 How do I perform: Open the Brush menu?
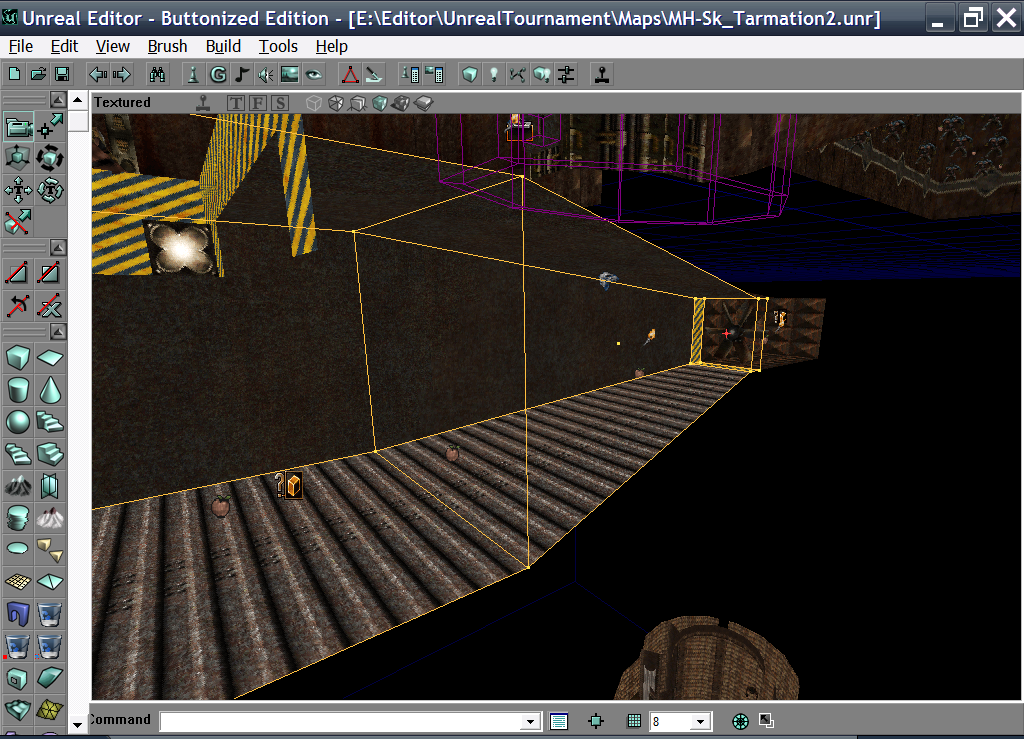(x=166, y=46)
